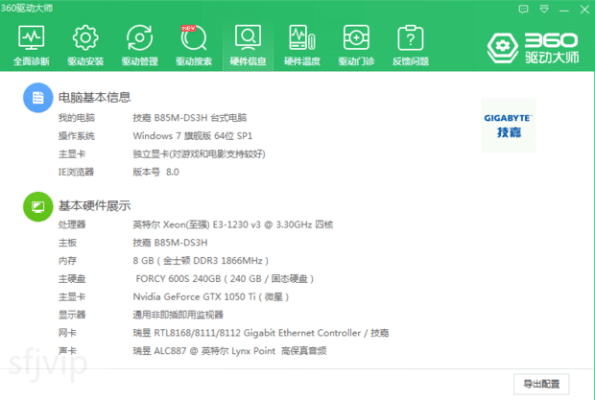Select 独立显卡 graphics description text

199,154
